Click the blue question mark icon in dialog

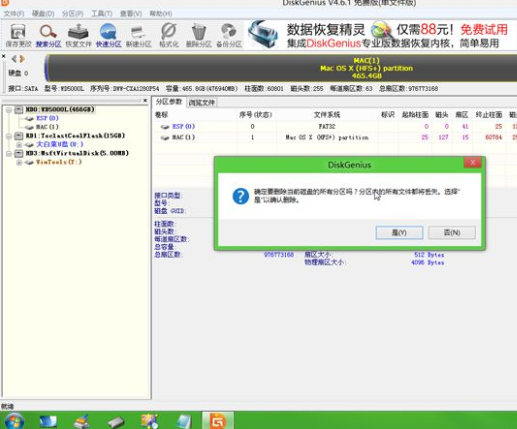click(x=241, y=196)
